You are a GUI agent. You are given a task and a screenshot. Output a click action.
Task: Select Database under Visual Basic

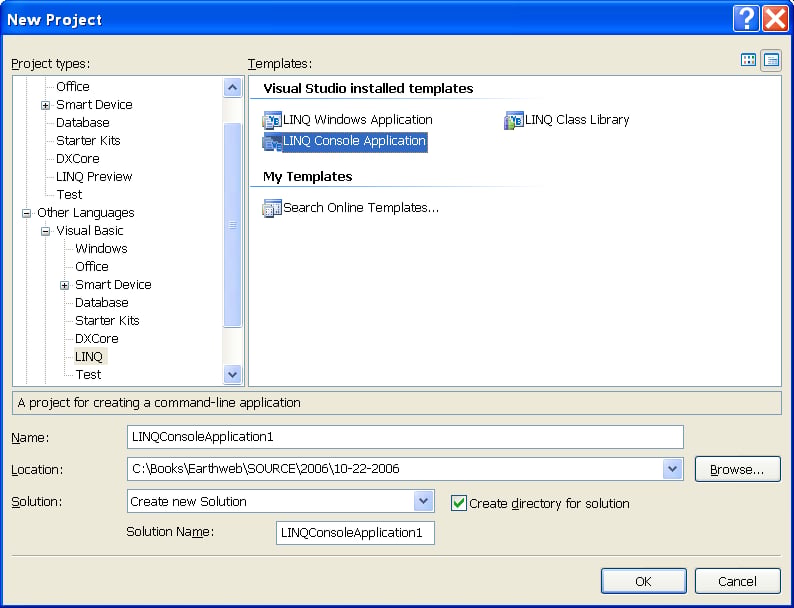click(101, 303)
